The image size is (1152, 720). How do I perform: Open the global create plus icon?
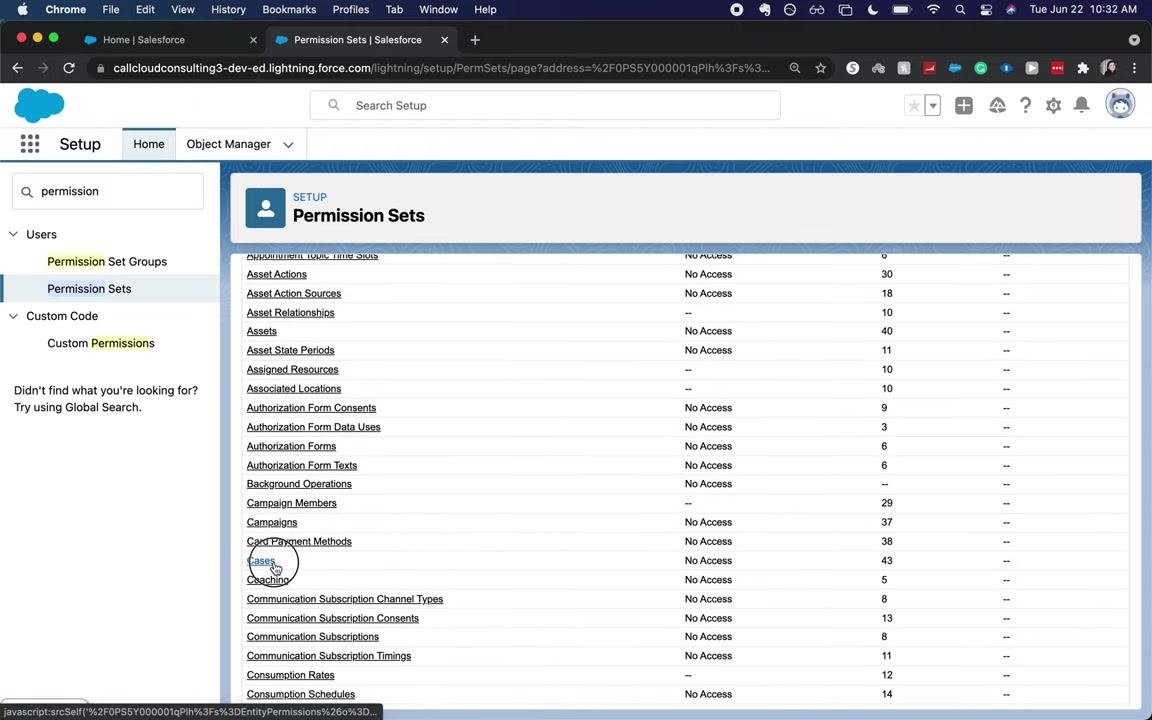point(963,106)
